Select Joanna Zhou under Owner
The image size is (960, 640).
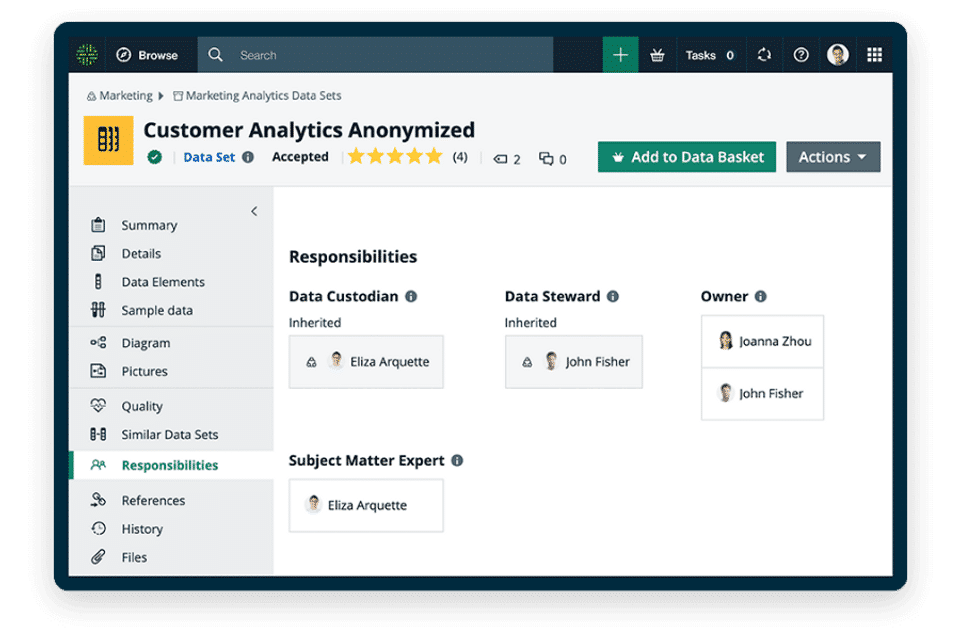coord(762,342)
